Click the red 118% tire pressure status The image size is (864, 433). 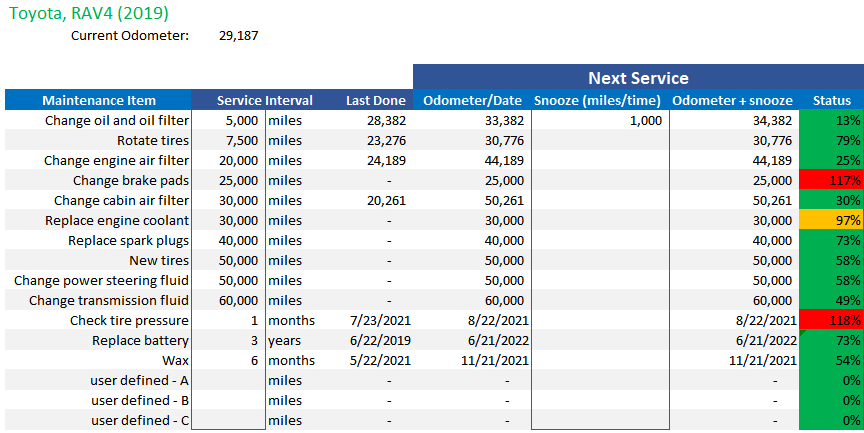tap(832, 320)
